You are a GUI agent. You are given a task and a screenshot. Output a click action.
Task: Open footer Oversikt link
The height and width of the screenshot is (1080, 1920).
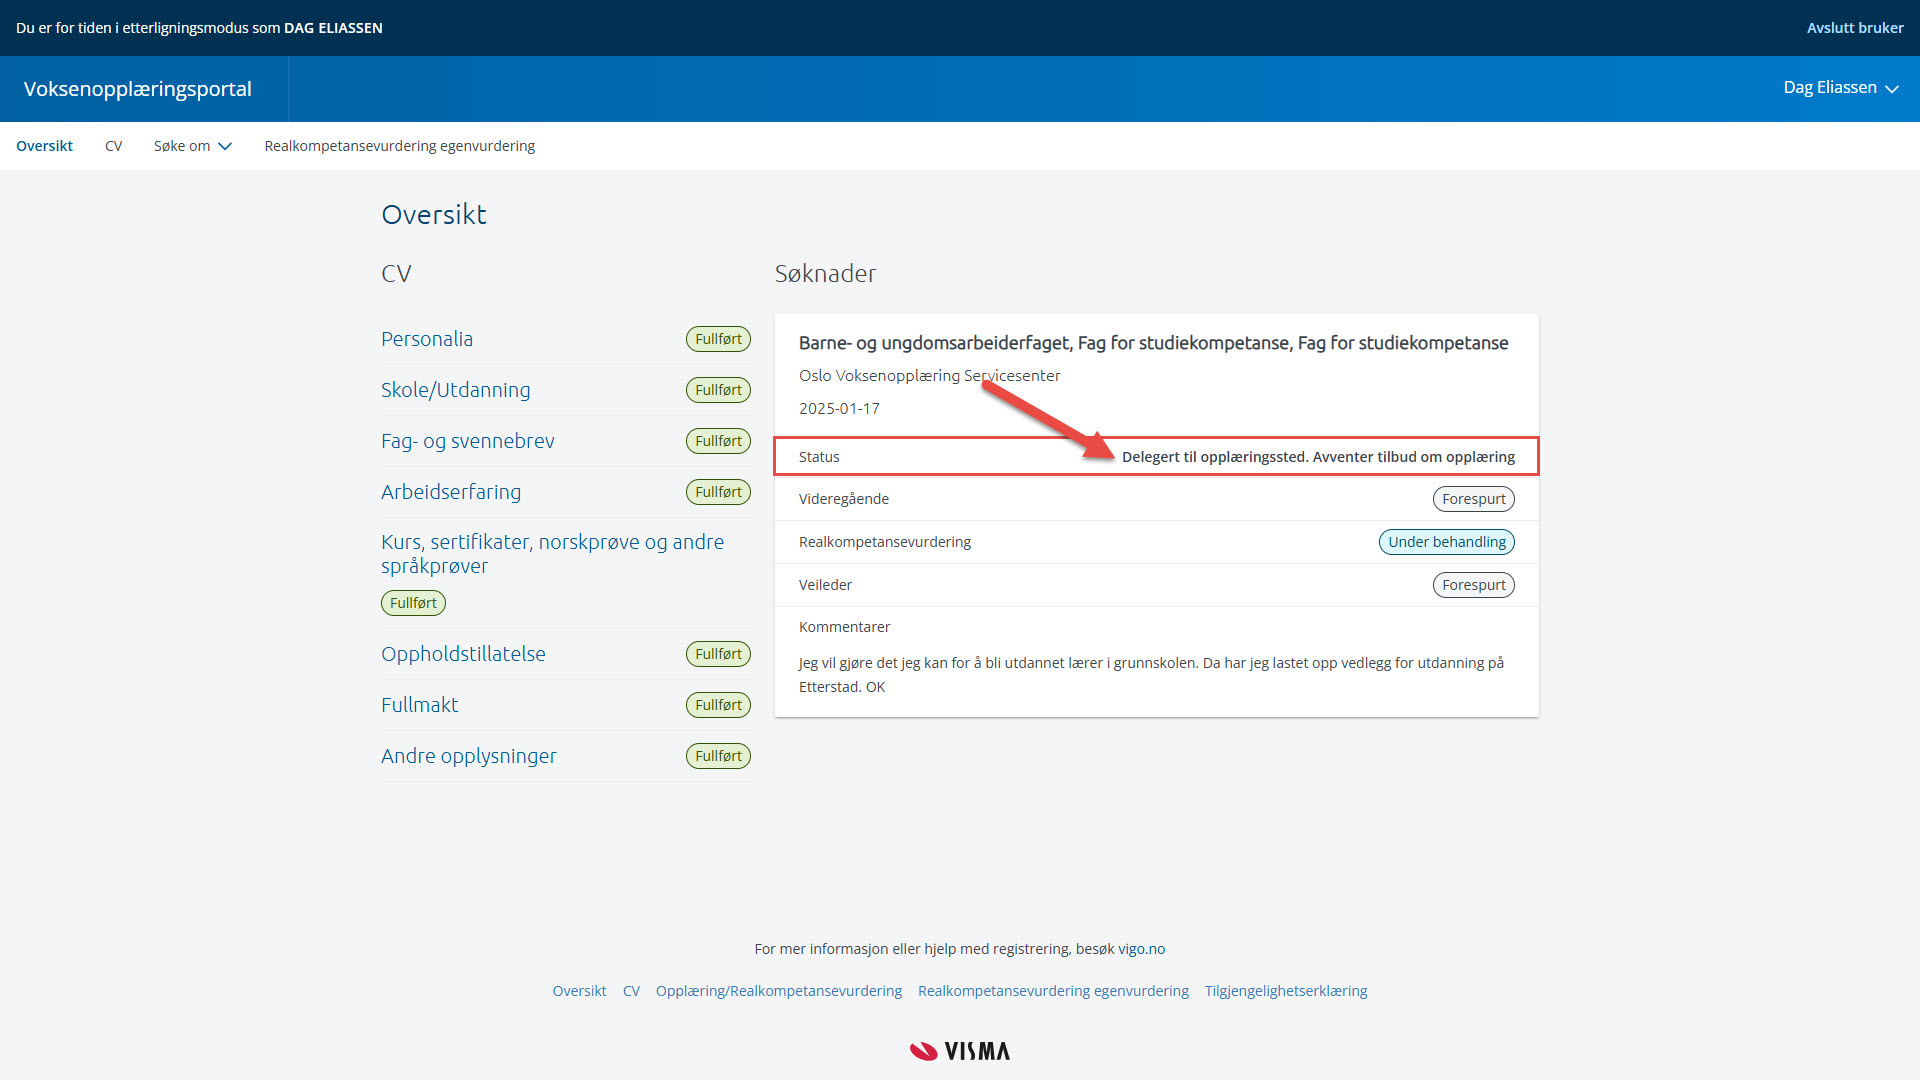pos(579,991)
